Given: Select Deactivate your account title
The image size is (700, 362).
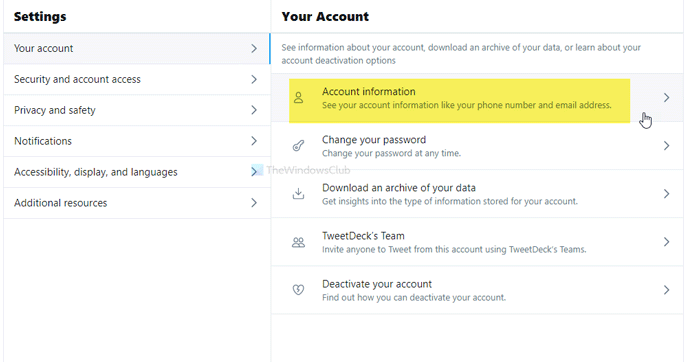Looking at the screenshot, I should 377,284.
